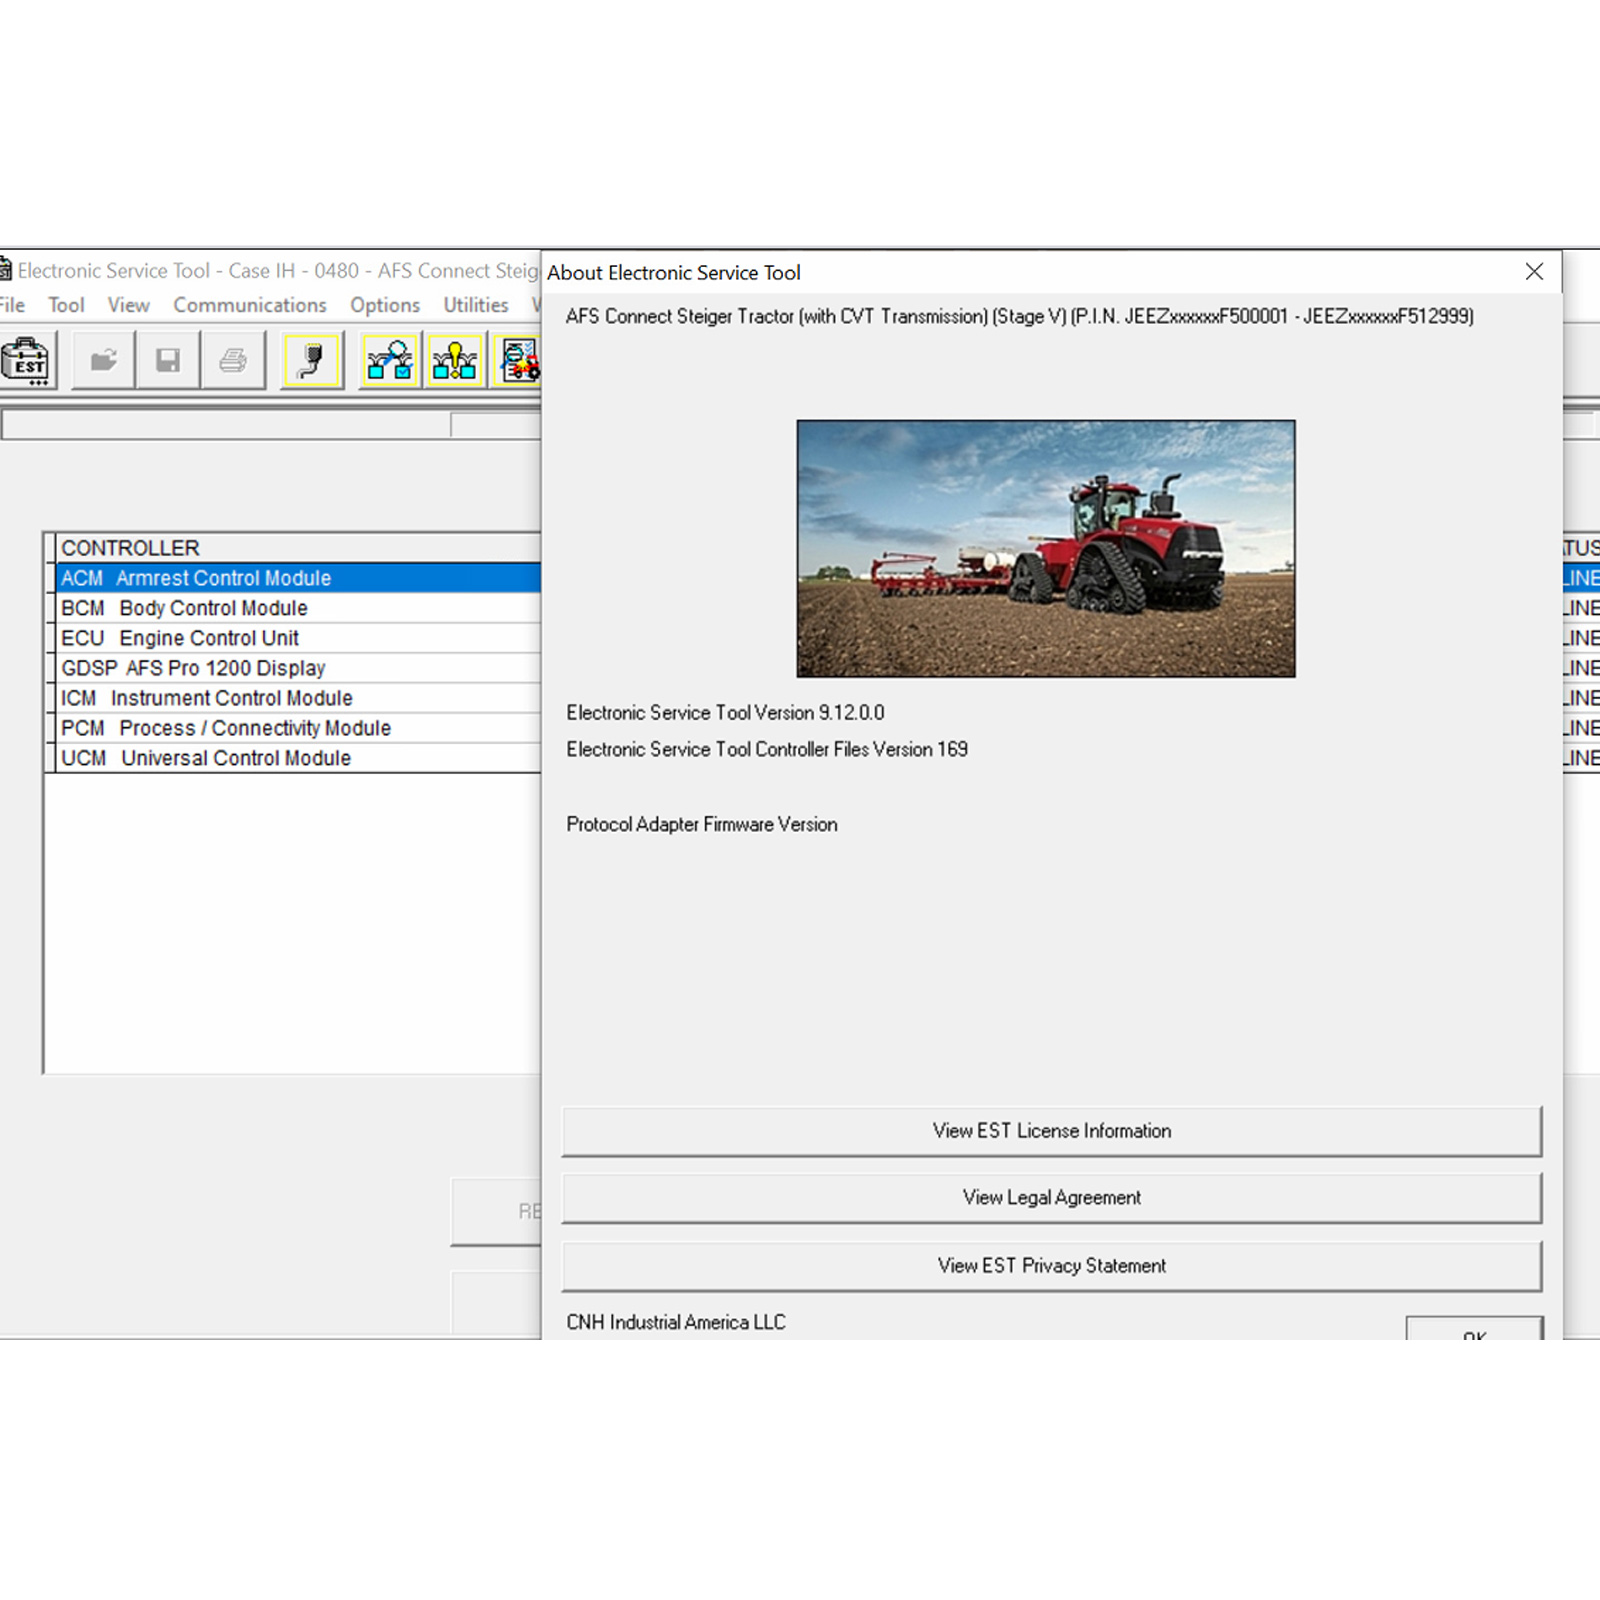1600x1600 pixels.
Task: Click Controller Files Version 169 text
Action: click(767, 749)
